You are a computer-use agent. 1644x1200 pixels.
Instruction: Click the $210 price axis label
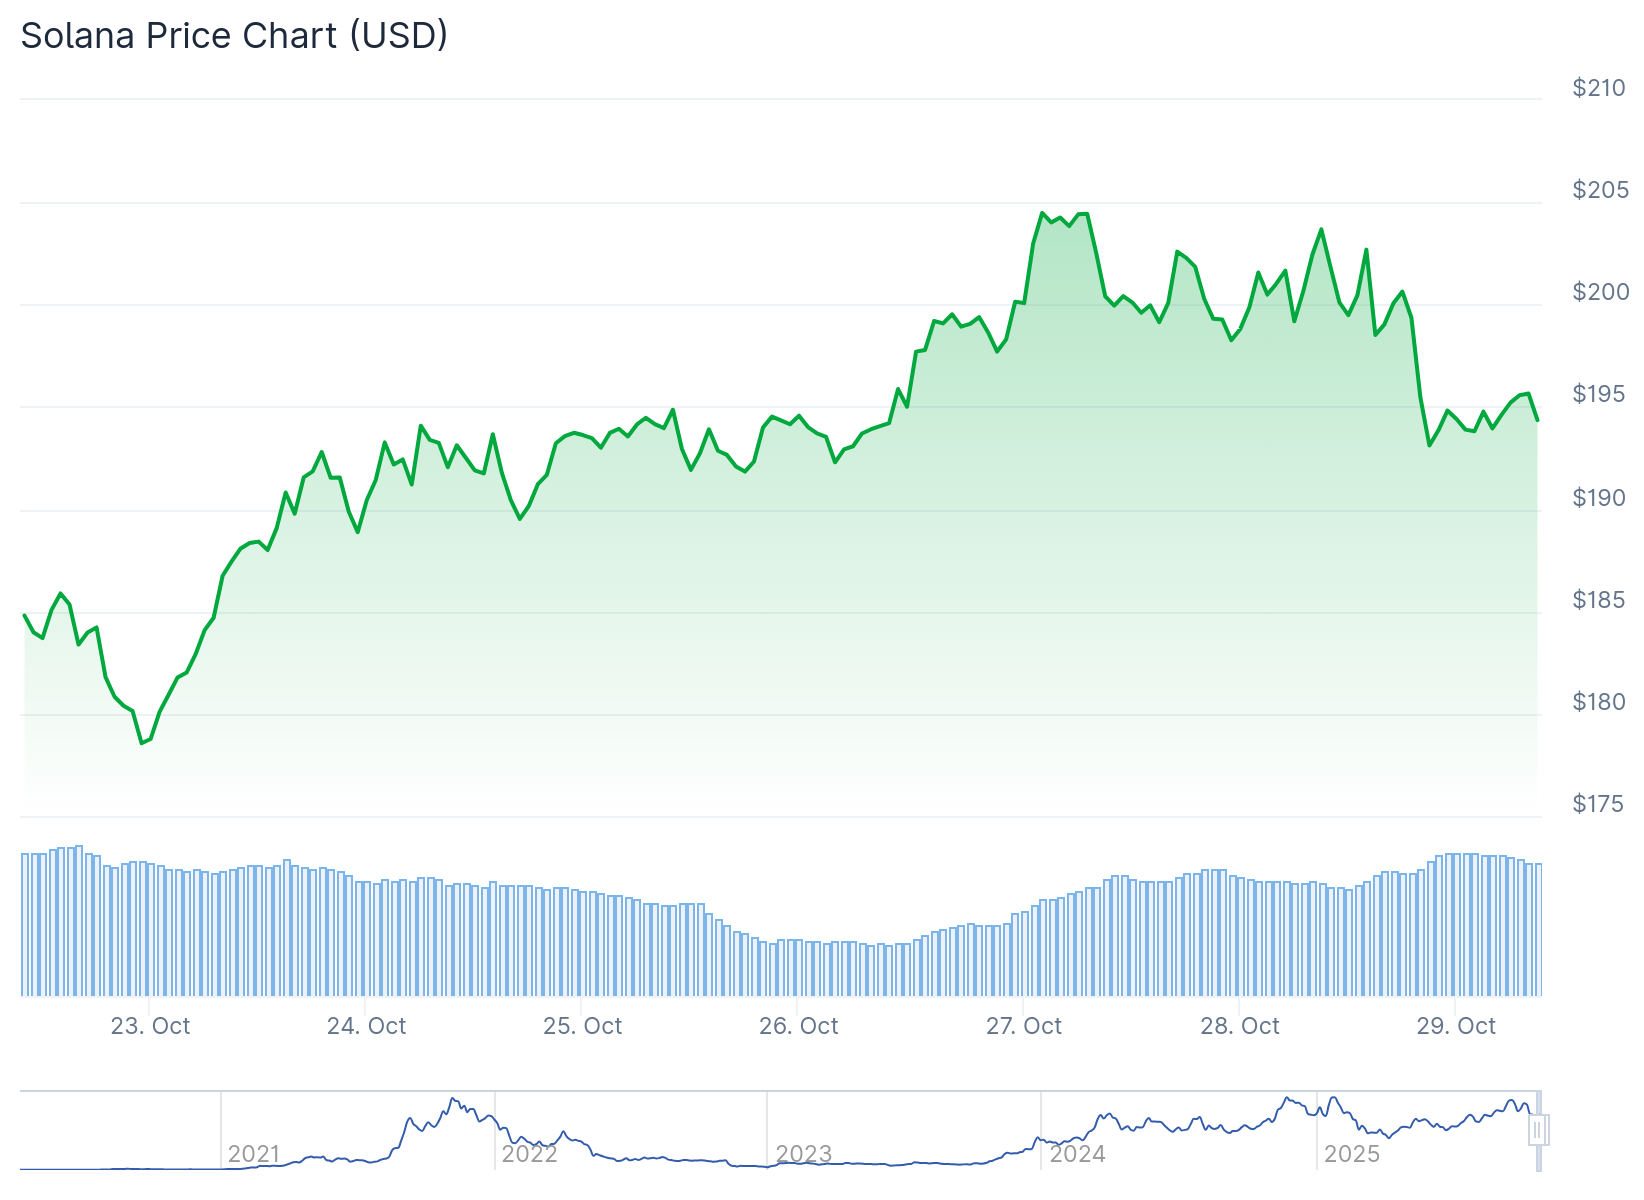click(x=1599, y=88)
